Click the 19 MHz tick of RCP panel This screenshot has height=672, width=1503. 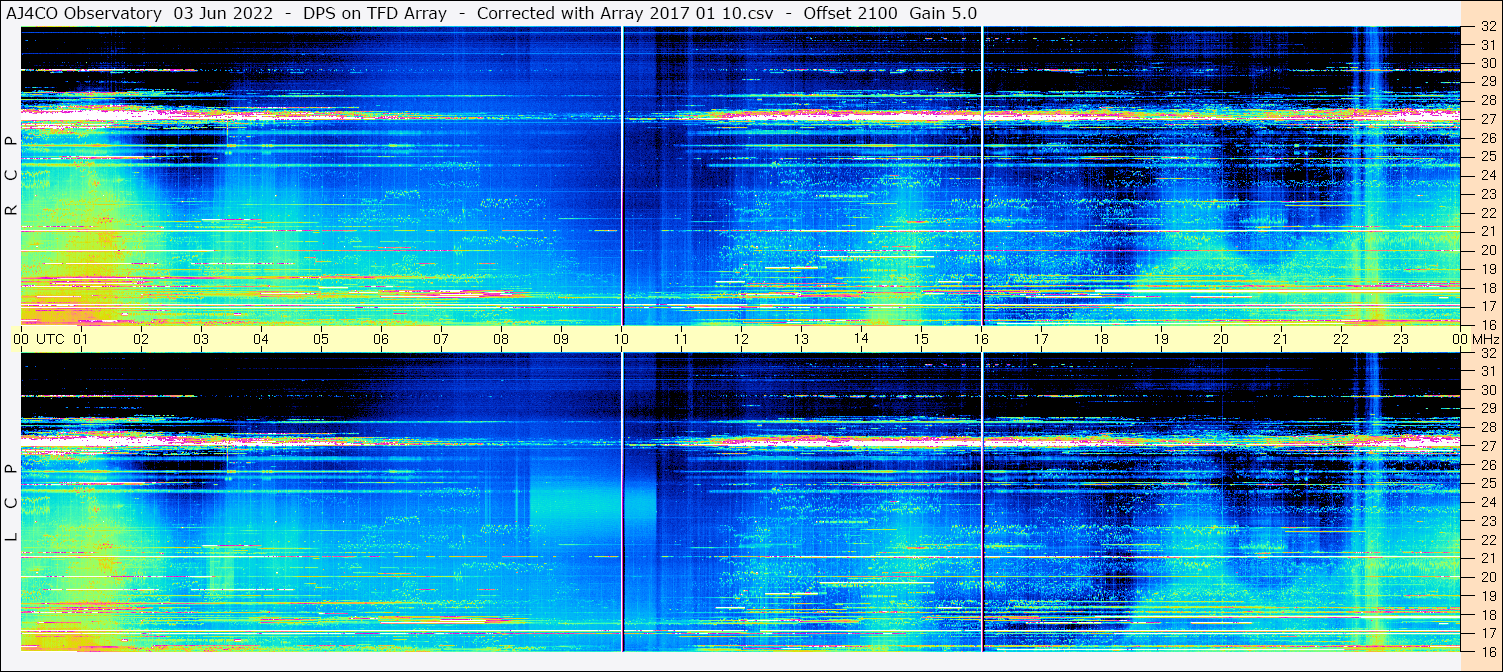click(x=1487, y=269)
